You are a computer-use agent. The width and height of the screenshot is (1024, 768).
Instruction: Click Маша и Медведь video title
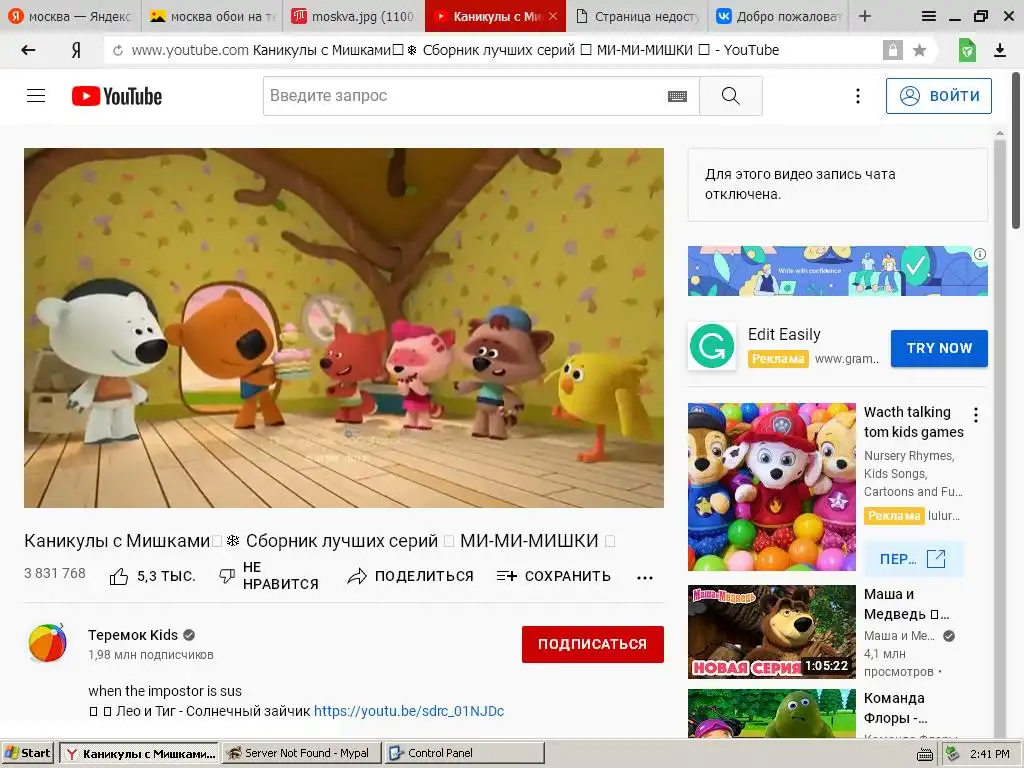click(x=906, y=604)
